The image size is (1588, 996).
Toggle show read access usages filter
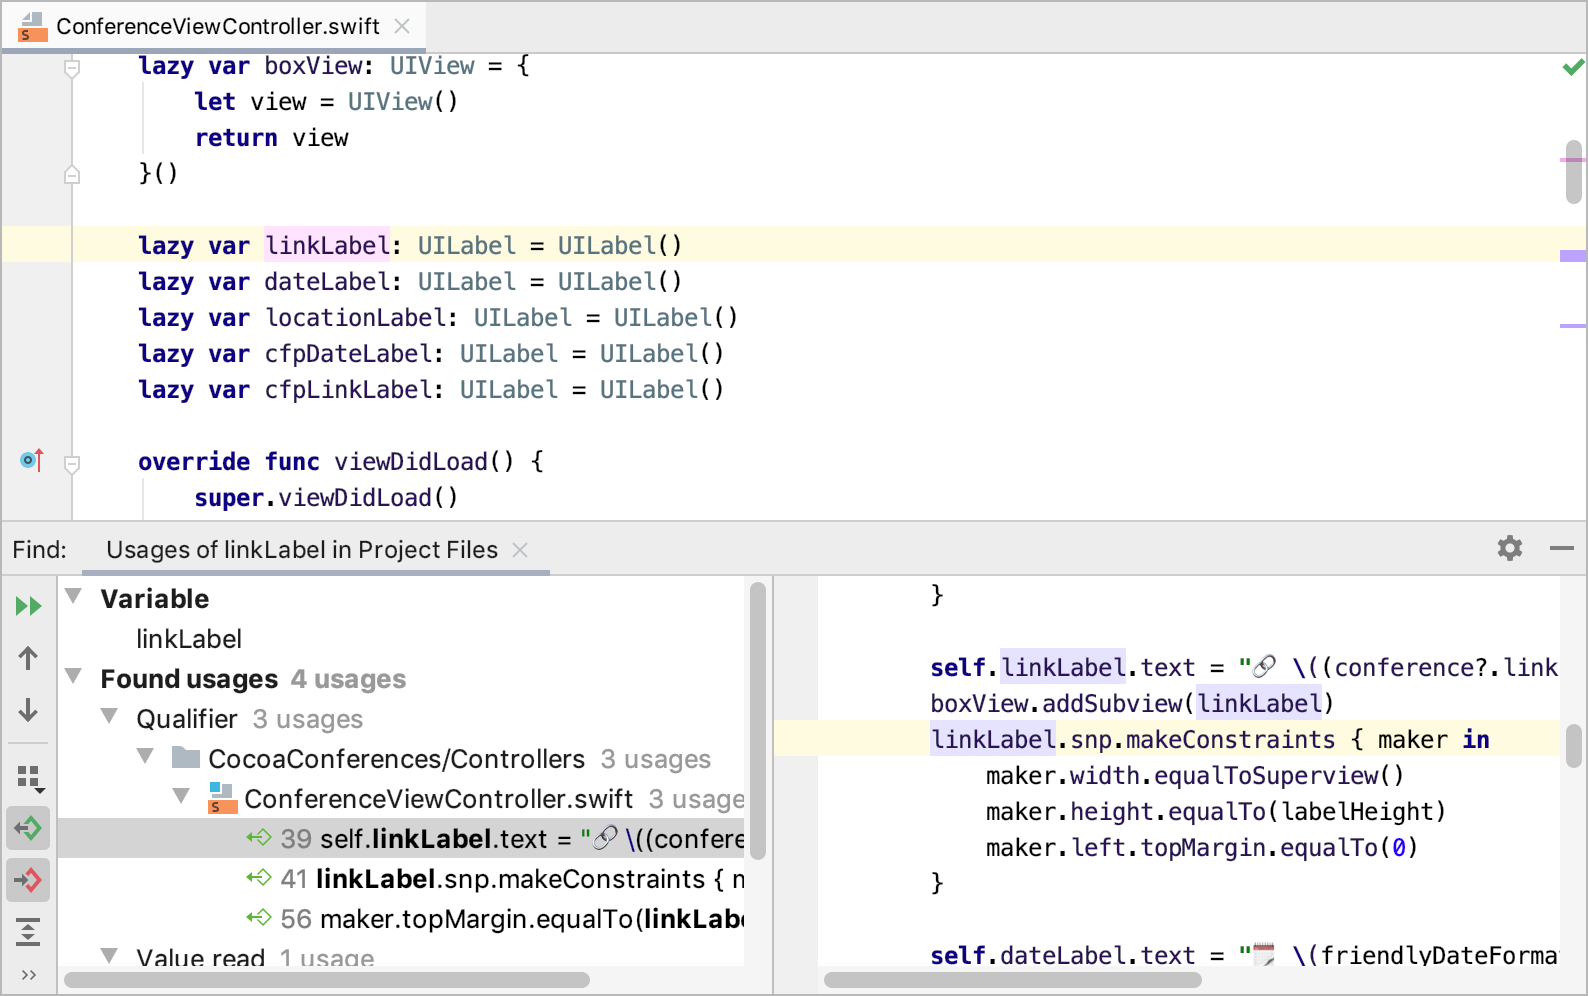pyautogui.click(x=28, y=828)
